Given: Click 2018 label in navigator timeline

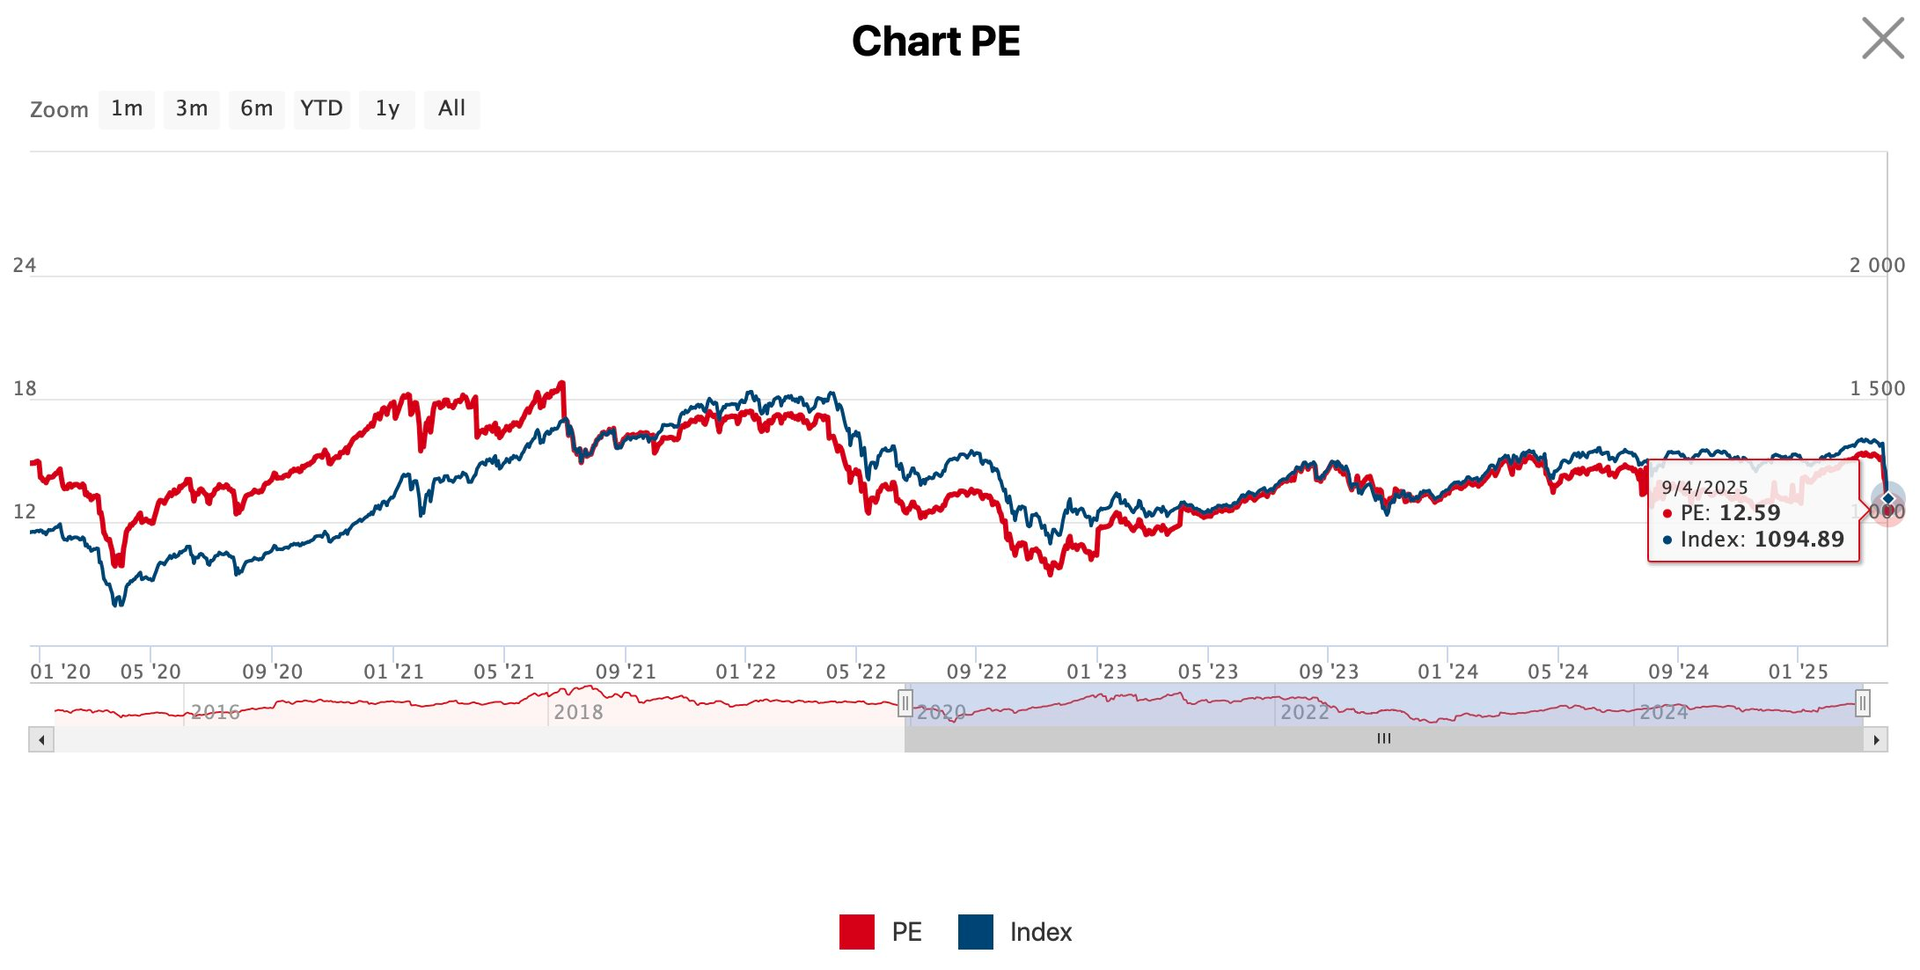Looking at the screenshot, I should (578, 712).
